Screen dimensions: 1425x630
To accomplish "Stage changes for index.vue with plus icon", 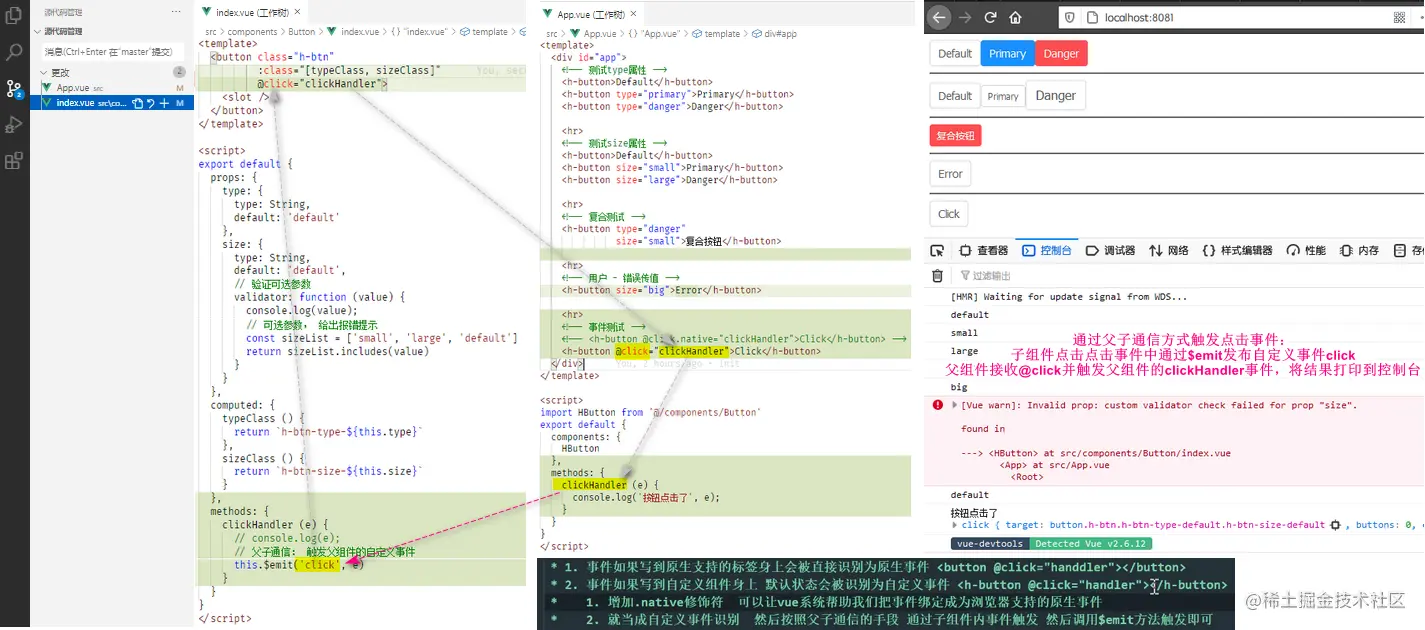I will [x=164, y=103].
